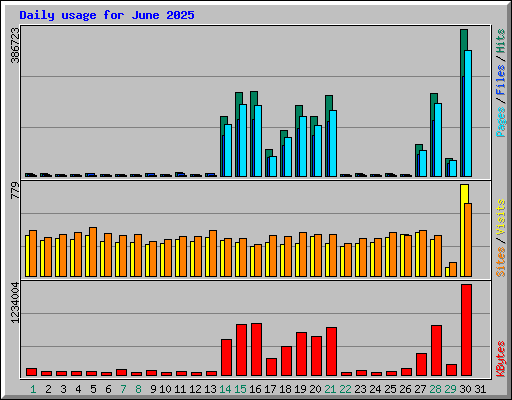Viewport: 512px width, 400px height.
Task: Click day 29 on the x-axis
Action: click(x=450, y=389)
